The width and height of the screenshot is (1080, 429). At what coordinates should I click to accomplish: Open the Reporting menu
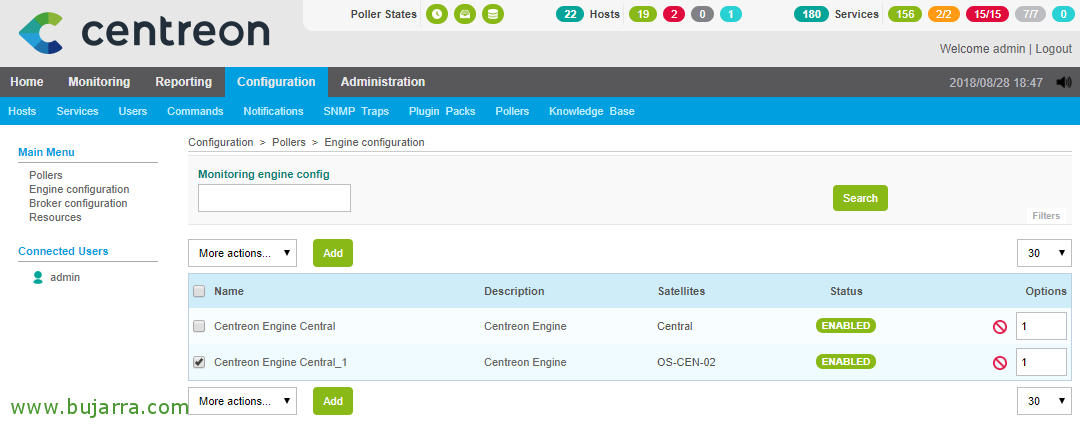tap(184, 82)
